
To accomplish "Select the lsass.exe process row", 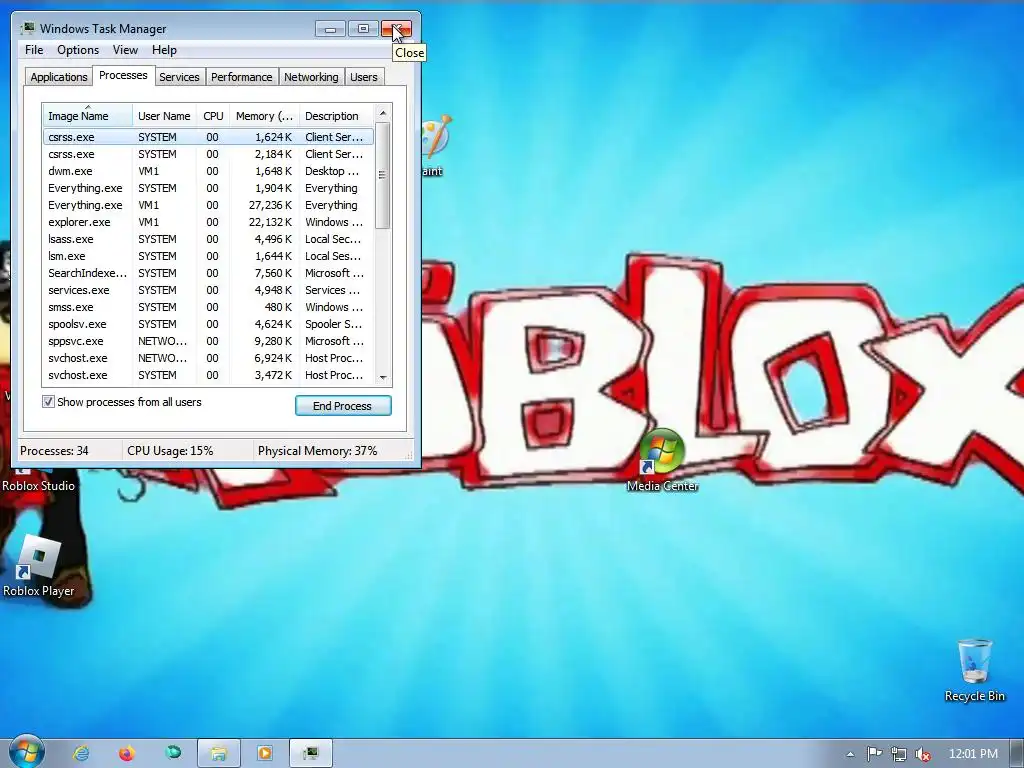I will point(208,239).
